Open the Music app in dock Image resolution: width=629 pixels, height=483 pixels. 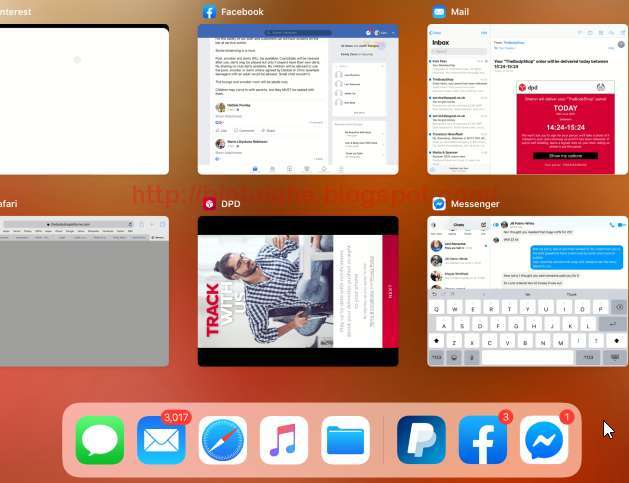click(x=284, y=440)
